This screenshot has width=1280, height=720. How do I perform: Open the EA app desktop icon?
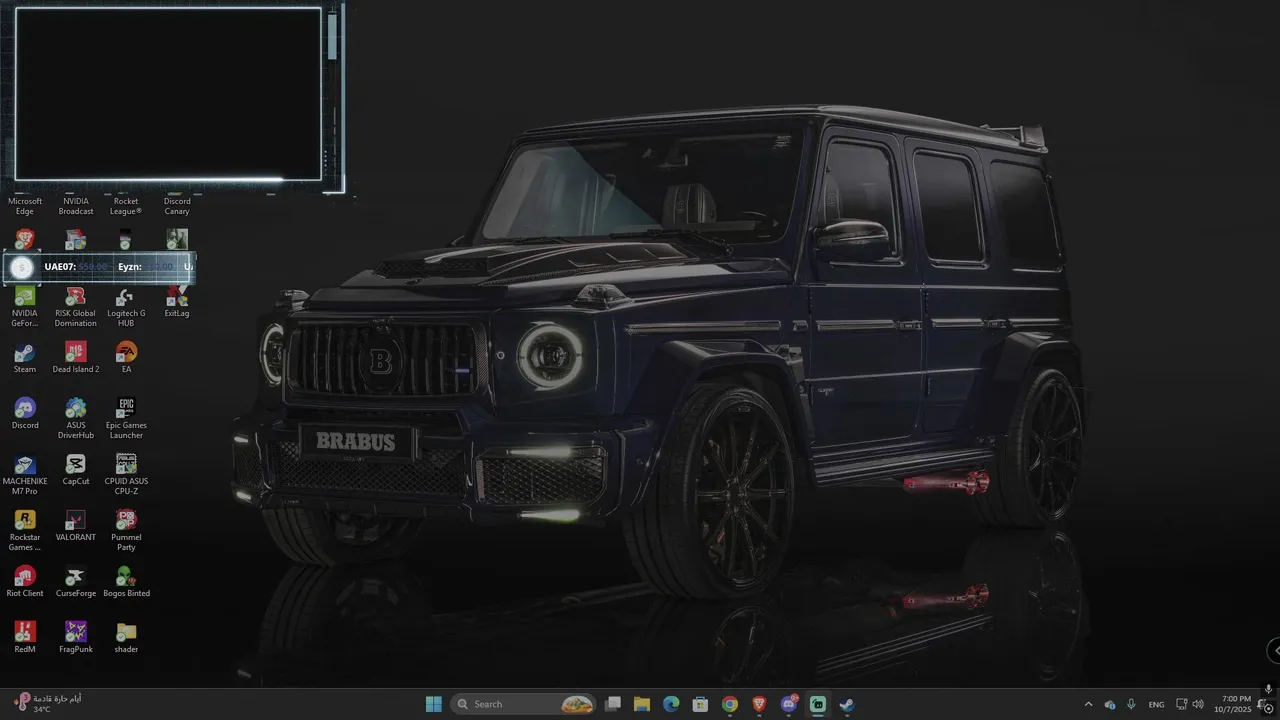[126, 357]
